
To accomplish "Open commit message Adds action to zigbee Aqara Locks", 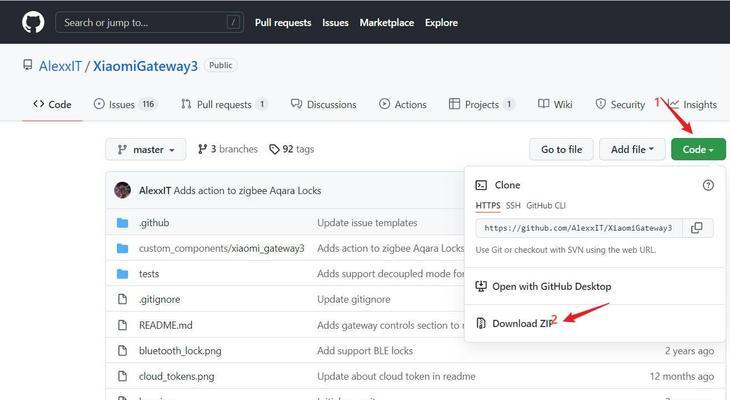I will 247,190.
